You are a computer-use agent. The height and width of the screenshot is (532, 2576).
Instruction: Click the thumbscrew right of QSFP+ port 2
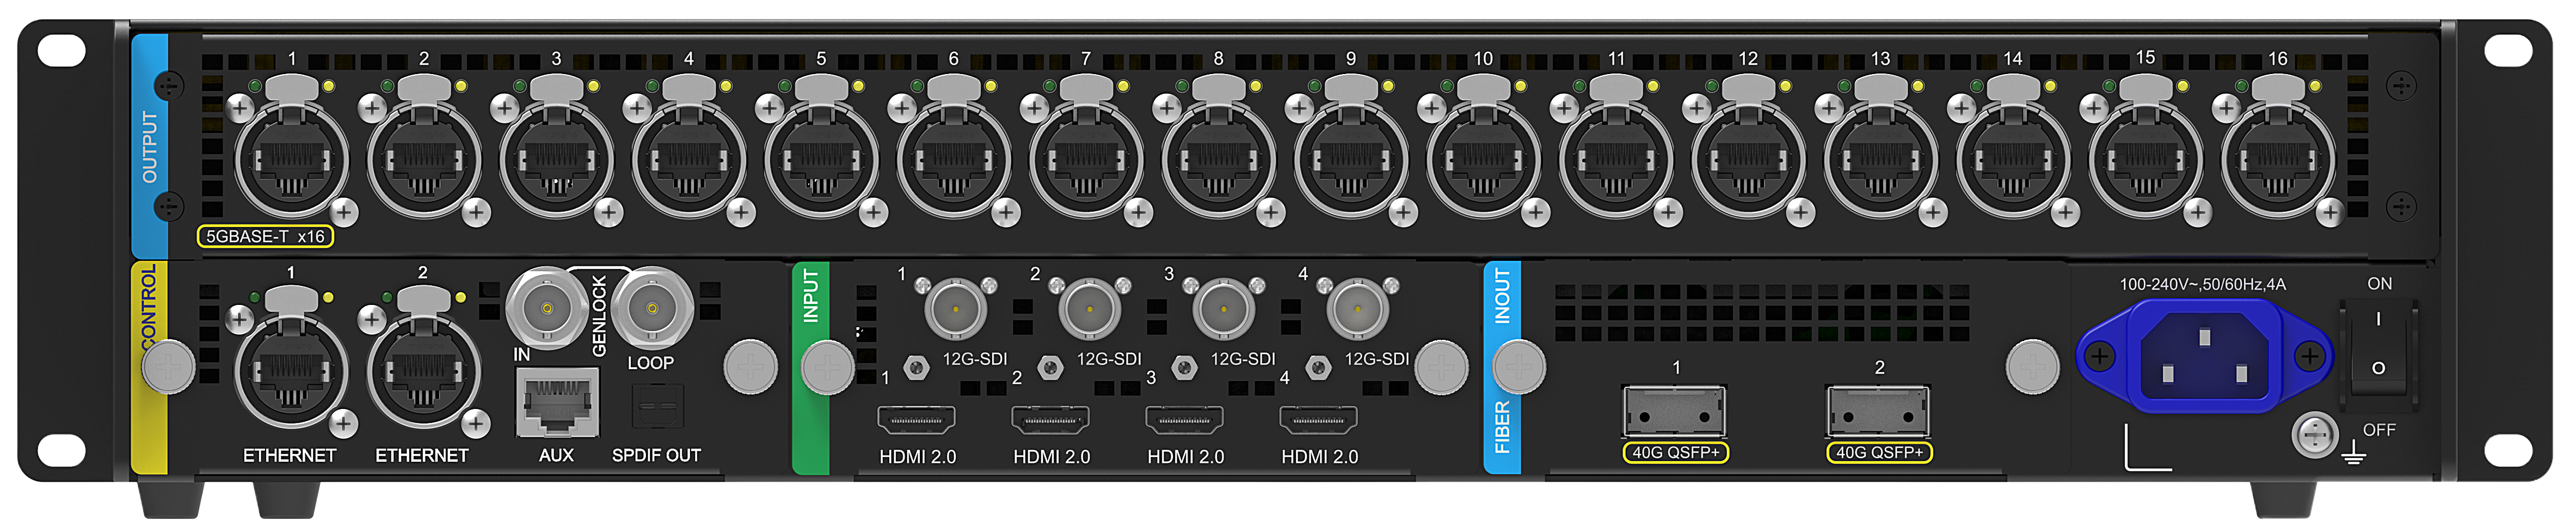tap(2033, 367)
